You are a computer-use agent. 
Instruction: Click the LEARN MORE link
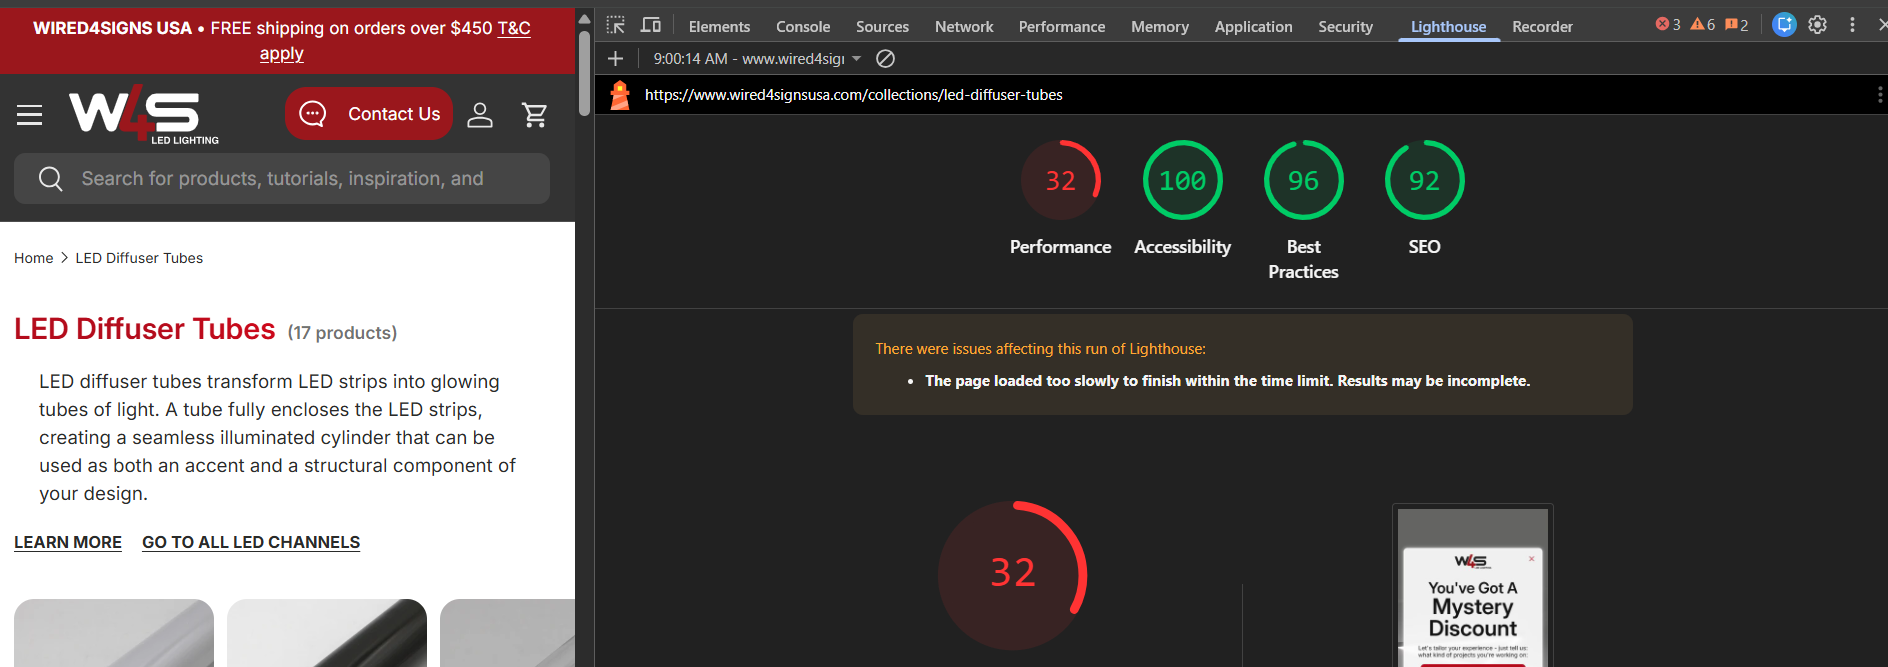[x=68, y=542]
